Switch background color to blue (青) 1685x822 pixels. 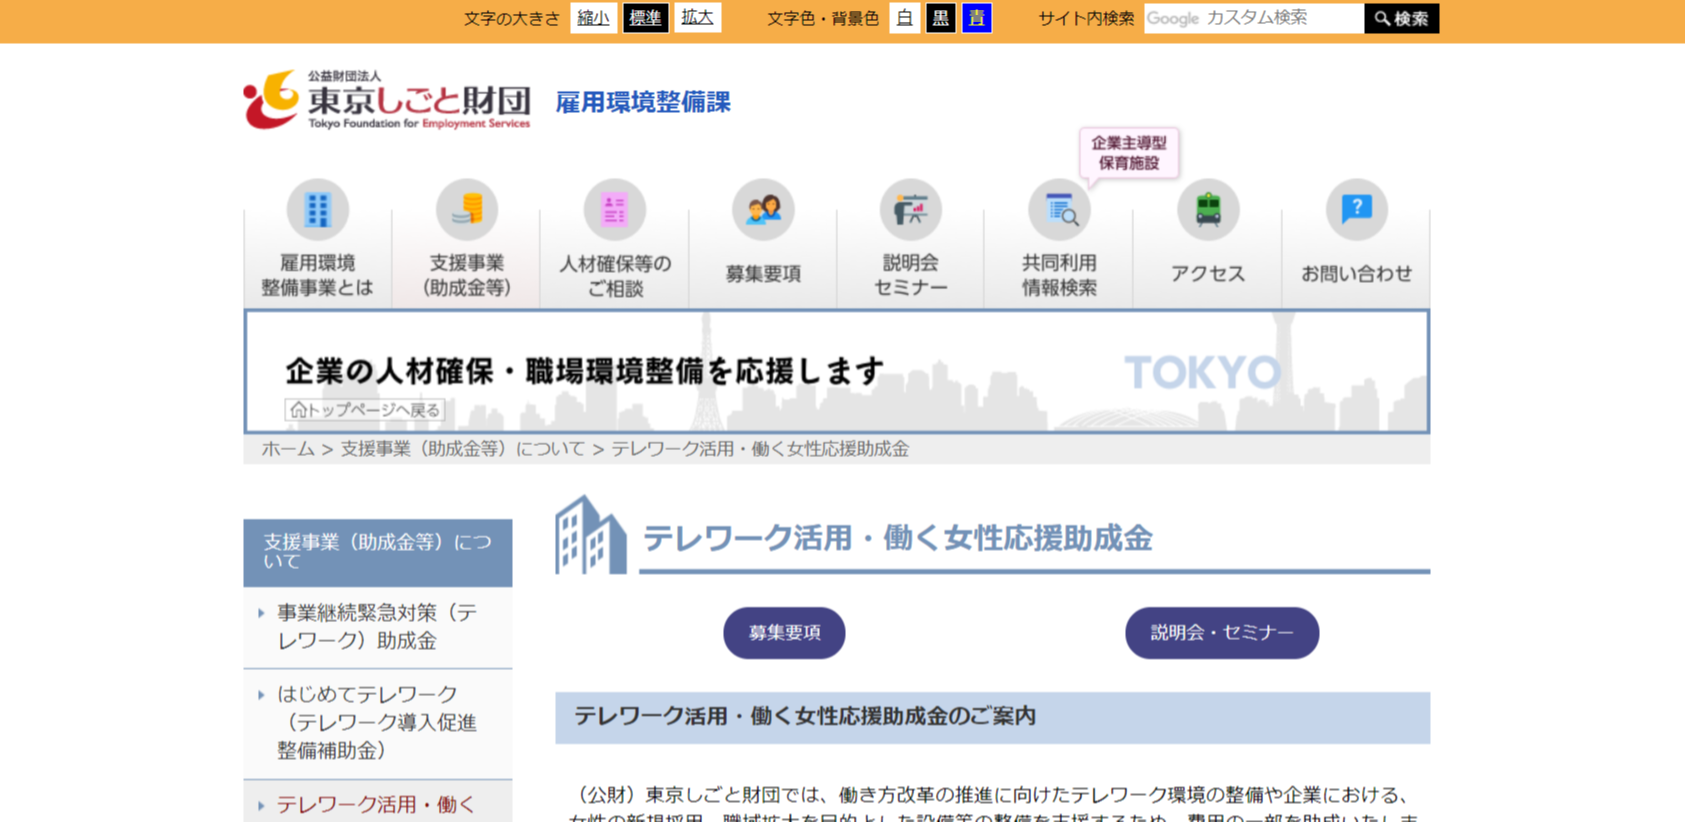point(976,18)
